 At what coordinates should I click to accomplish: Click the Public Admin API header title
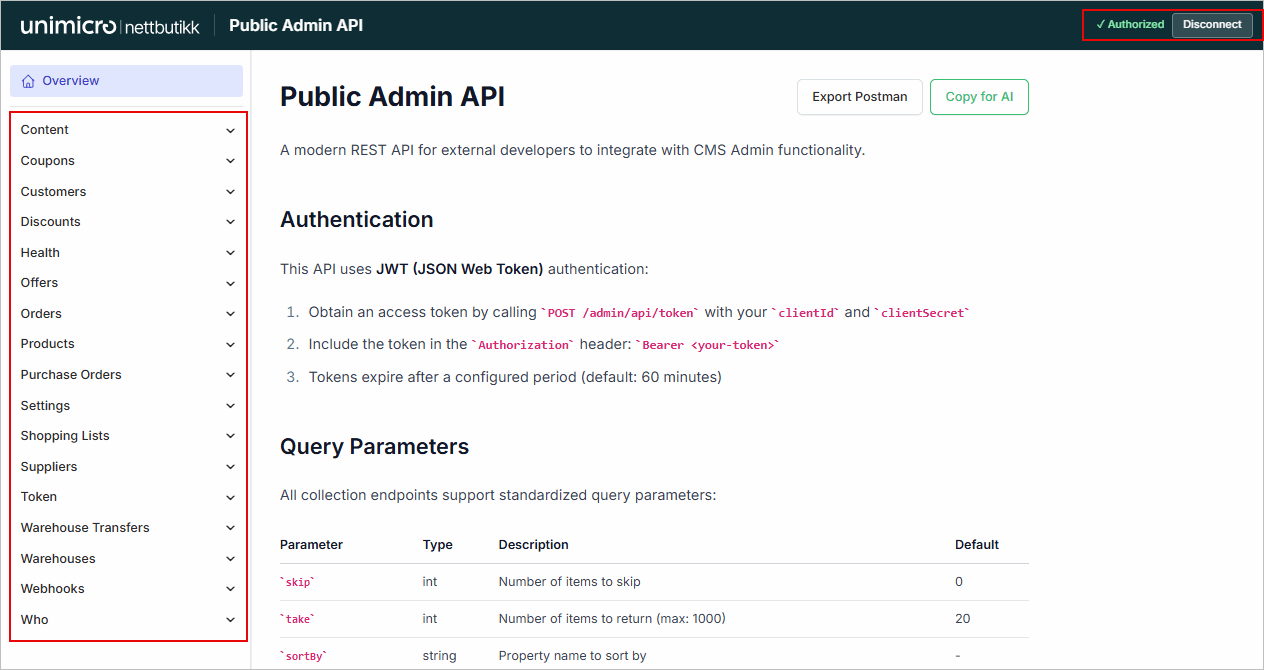(296, 25)
